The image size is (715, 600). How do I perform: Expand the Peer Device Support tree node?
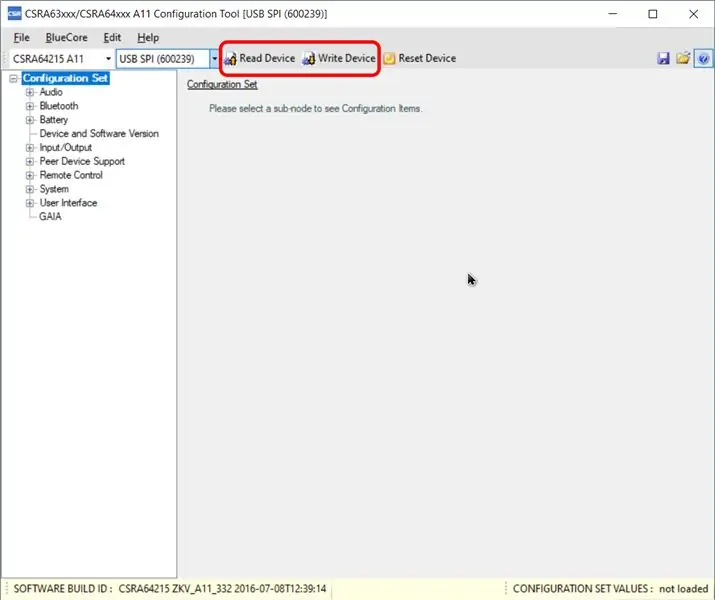[x=30, y=161]
